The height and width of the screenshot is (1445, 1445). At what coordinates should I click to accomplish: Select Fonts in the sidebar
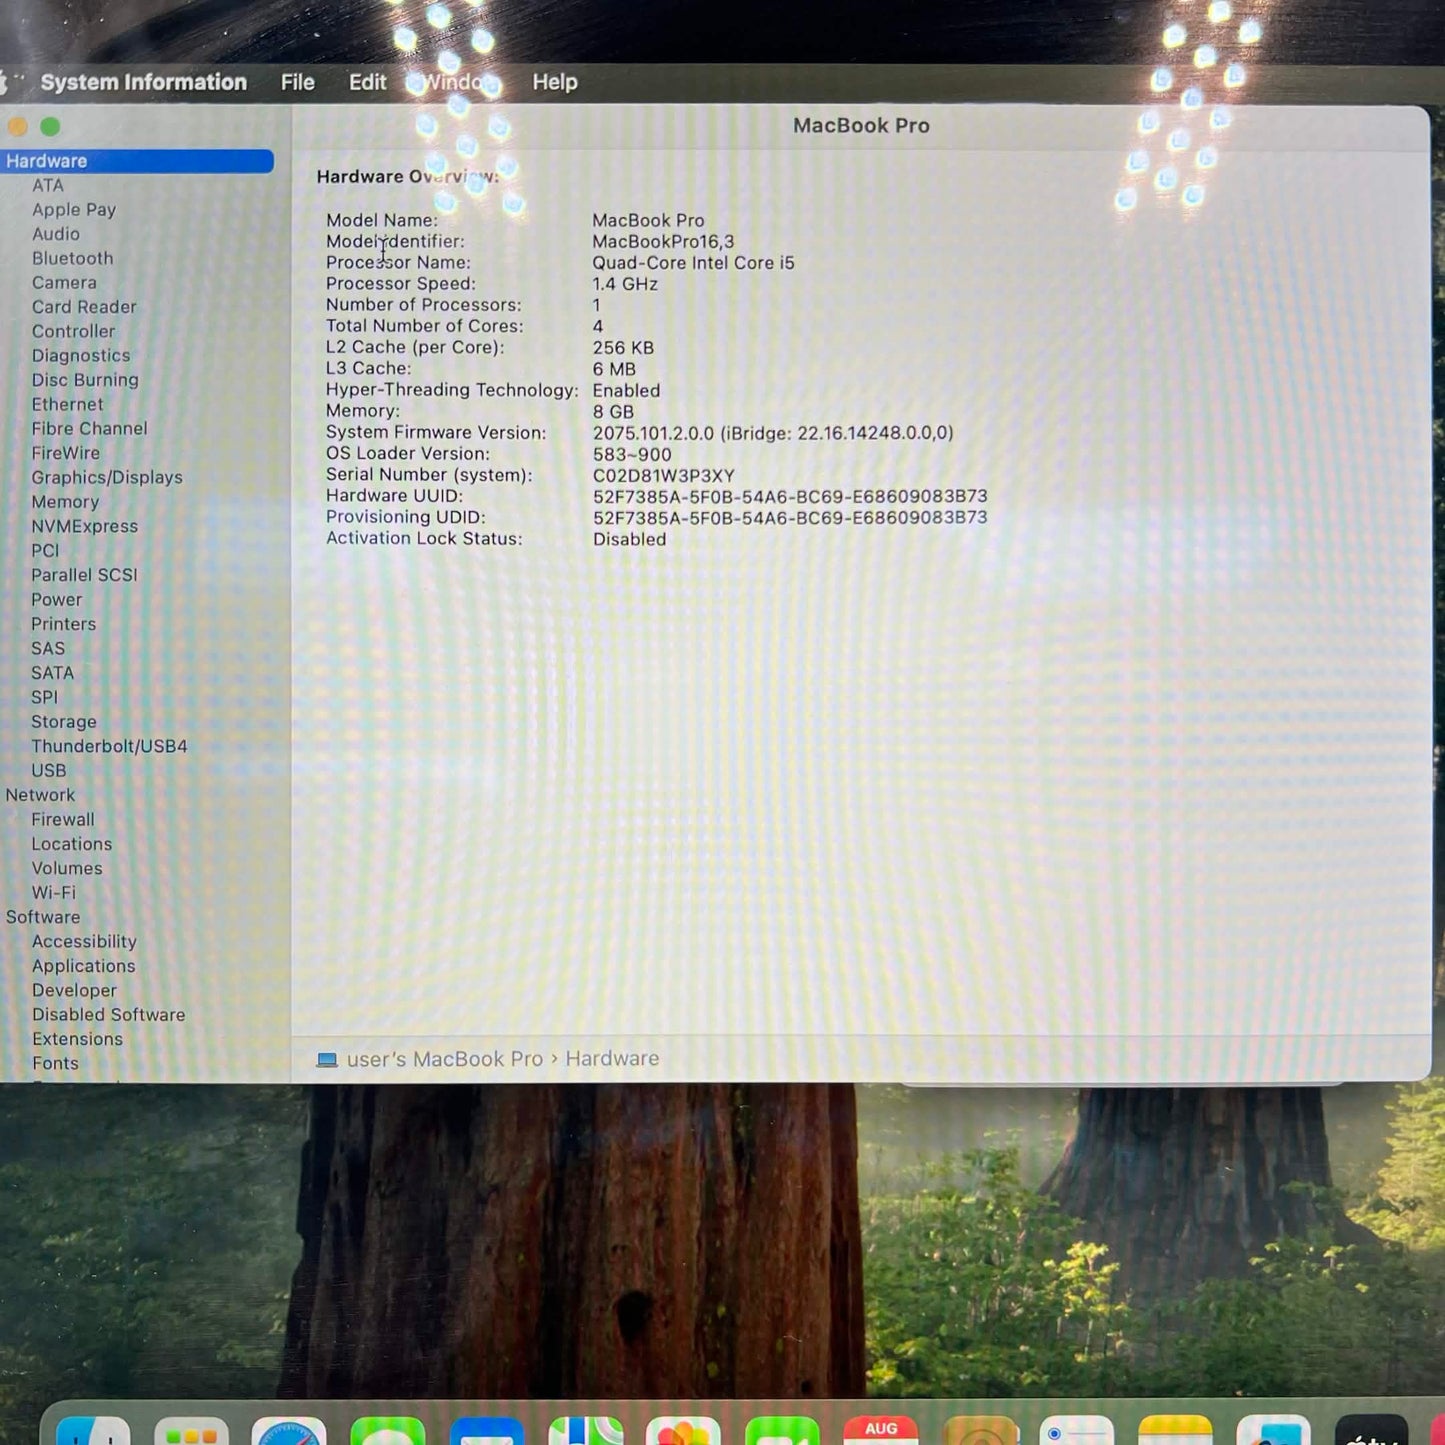coord(55,1064)
